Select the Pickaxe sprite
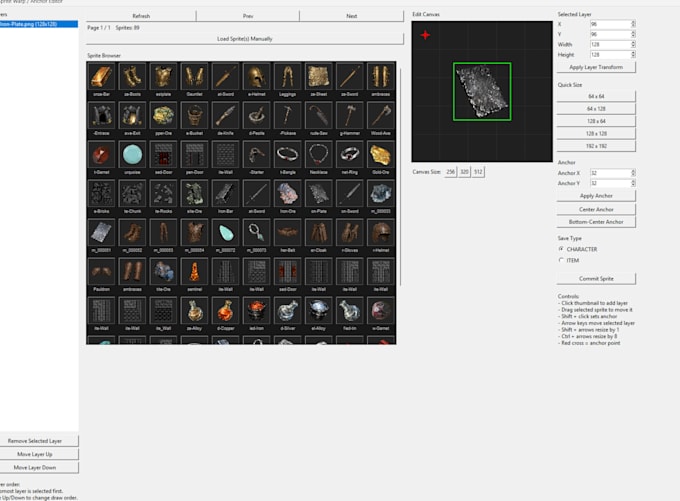The image size is (680, 501). click(x=288, y=115)
